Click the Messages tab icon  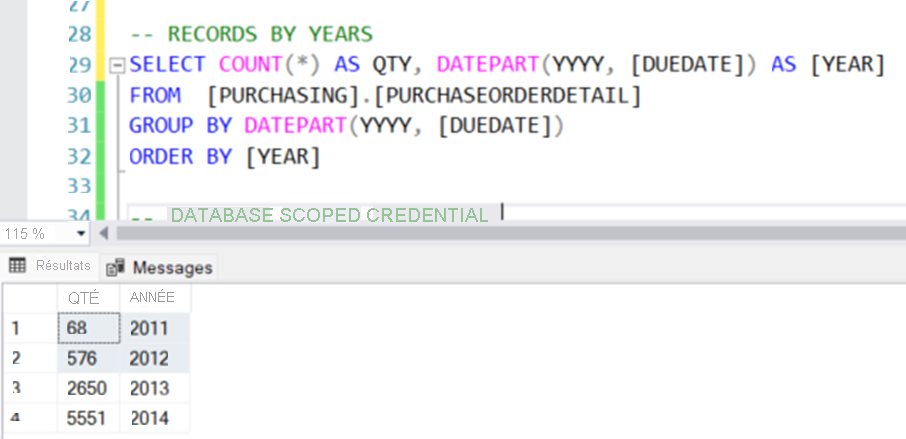coord(116,267)
